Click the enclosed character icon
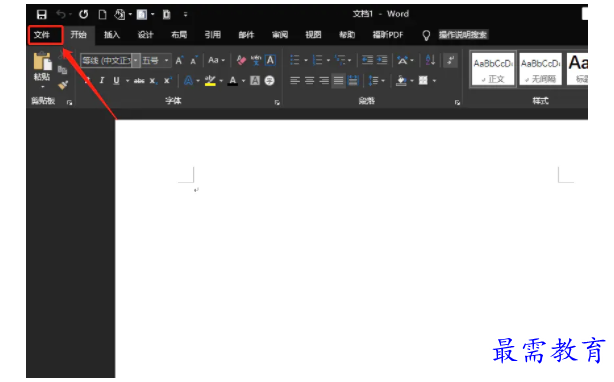614x382 pixels. tap(269, 81)
